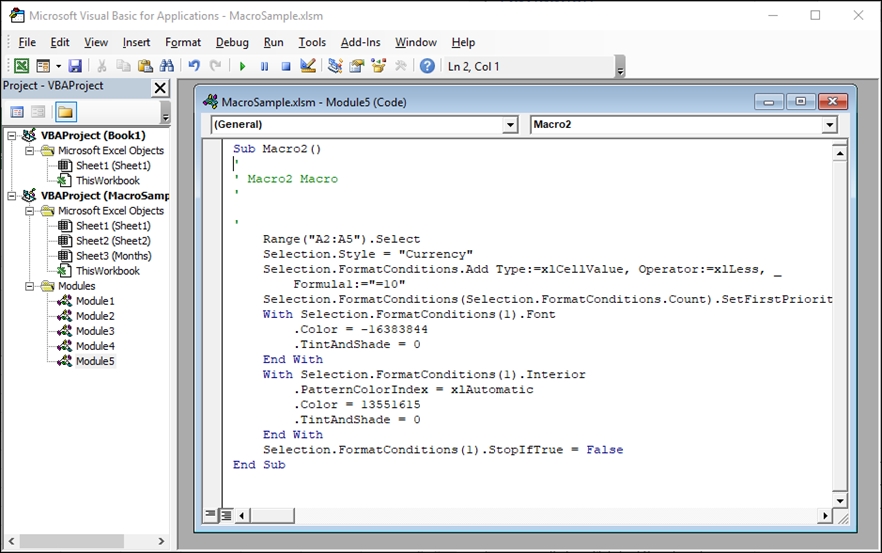Click the Copy toolbar icon
Screen dimensions: 882x553
123,66
